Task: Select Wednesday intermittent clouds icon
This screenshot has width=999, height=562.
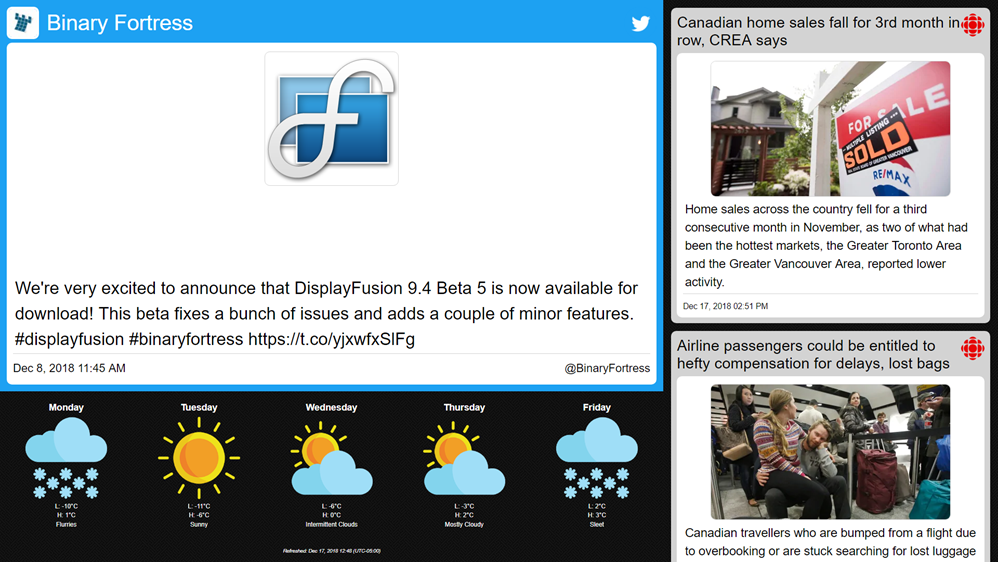Action: pos(331,460)
